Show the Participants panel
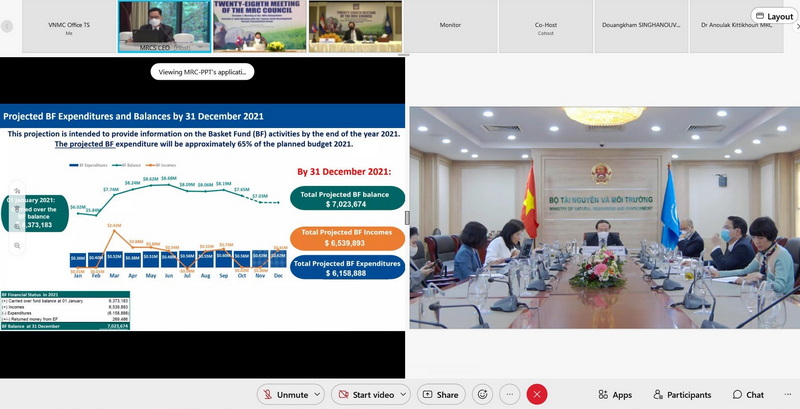This screenshot has width=800, height=409. point(682,395)
